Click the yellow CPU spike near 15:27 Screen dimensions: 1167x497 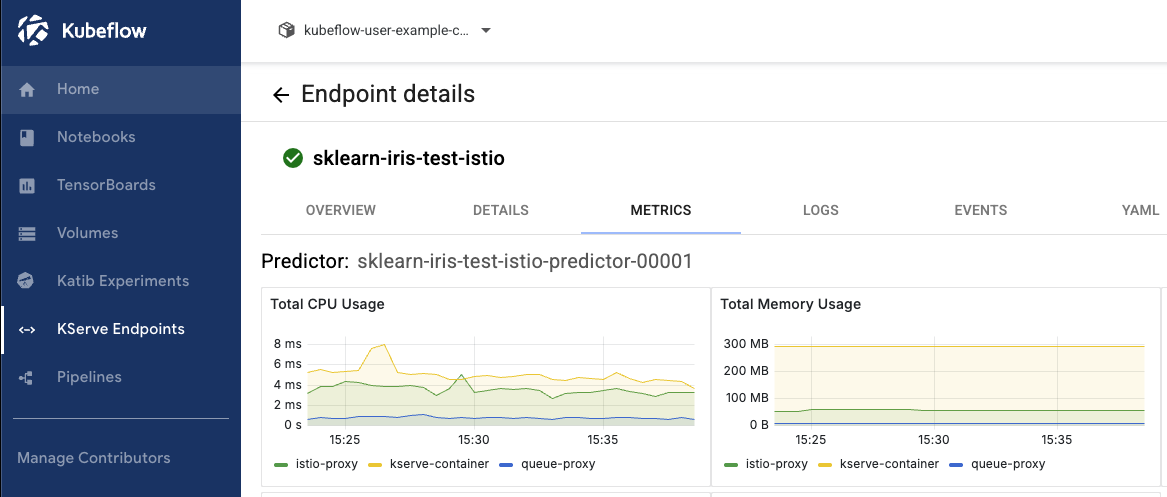pyautogui.click(x=383, y=345)
